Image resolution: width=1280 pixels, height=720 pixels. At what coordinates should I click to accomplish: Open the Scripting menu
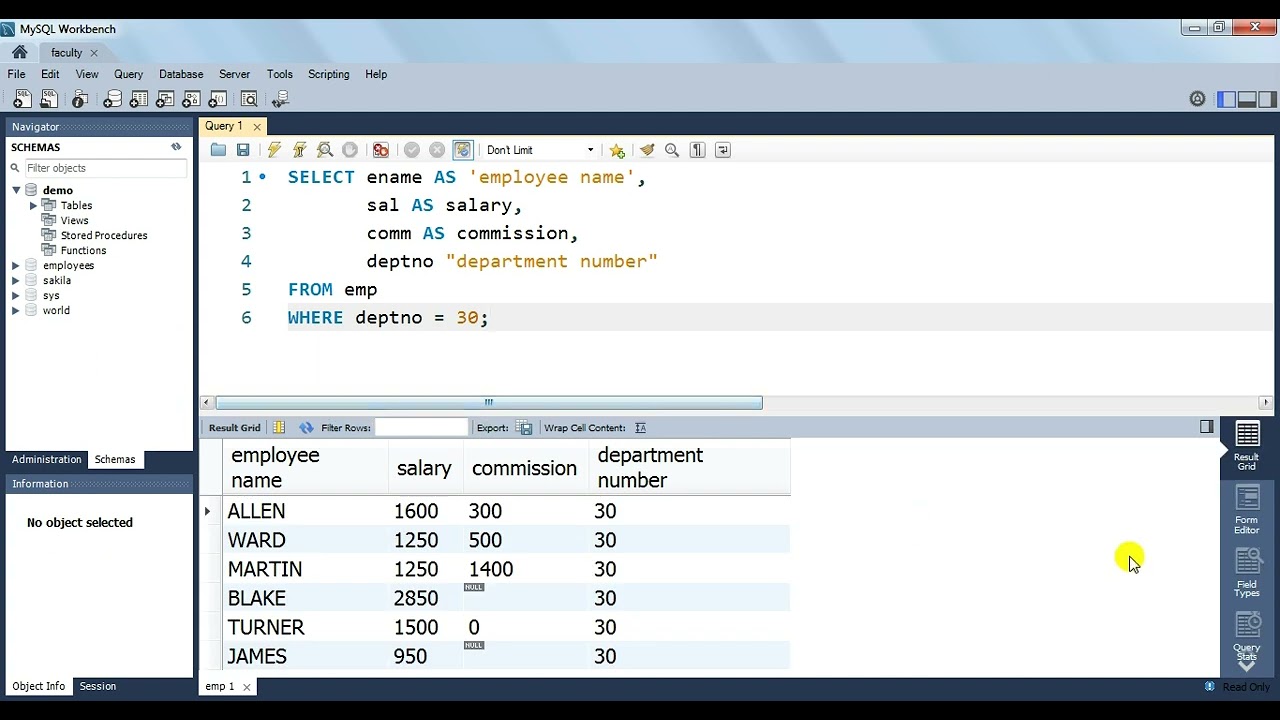329,74
